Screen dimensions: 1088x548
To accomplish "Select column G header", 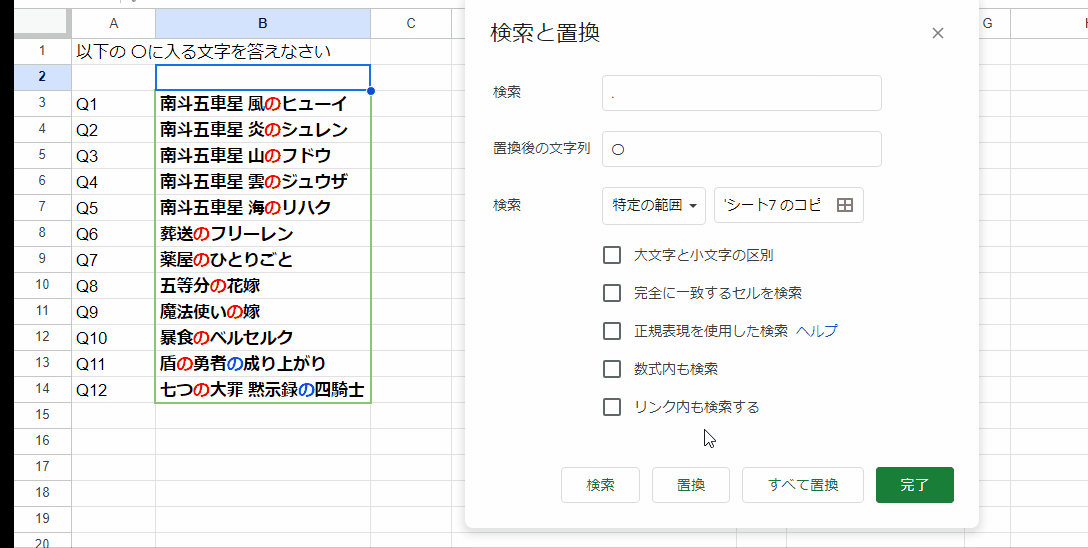I will [x=987, y=24].
